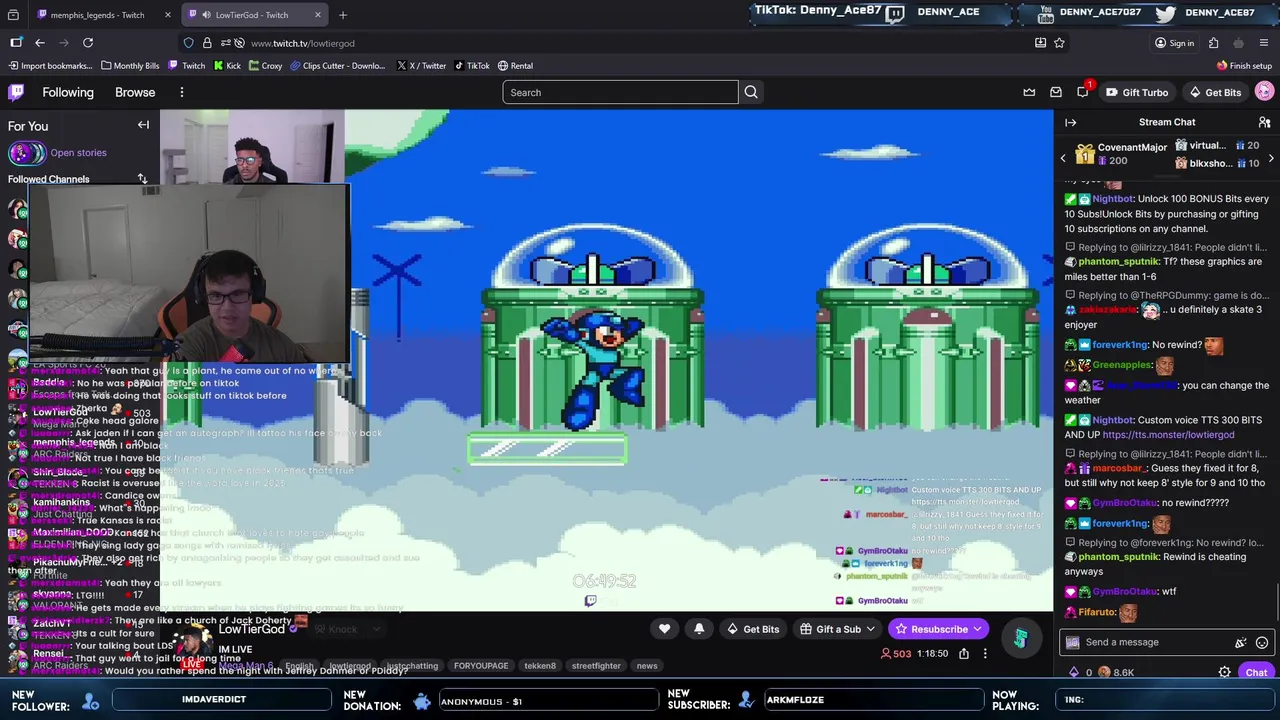Click the Gift Turbo button

(1136, 92)
